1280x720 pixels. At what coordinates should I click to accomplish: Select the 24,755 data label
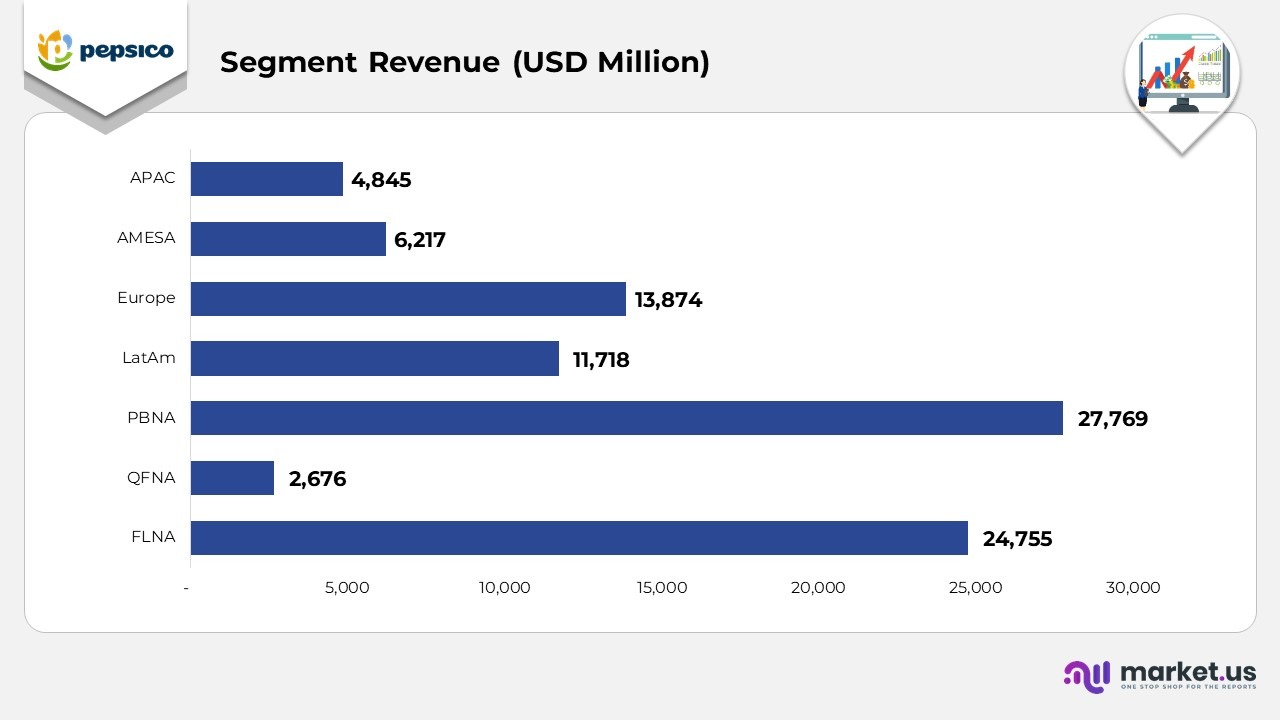1017,539
